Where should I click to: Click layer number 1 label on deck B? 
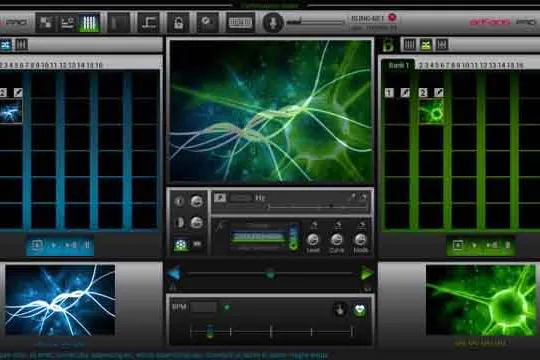[x=389, y=92]
